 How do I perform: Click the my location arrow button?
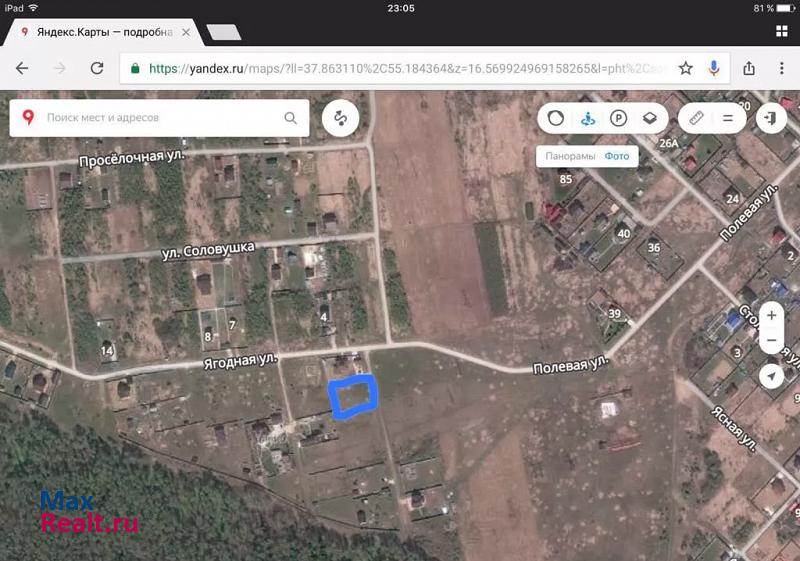(771, 376)
